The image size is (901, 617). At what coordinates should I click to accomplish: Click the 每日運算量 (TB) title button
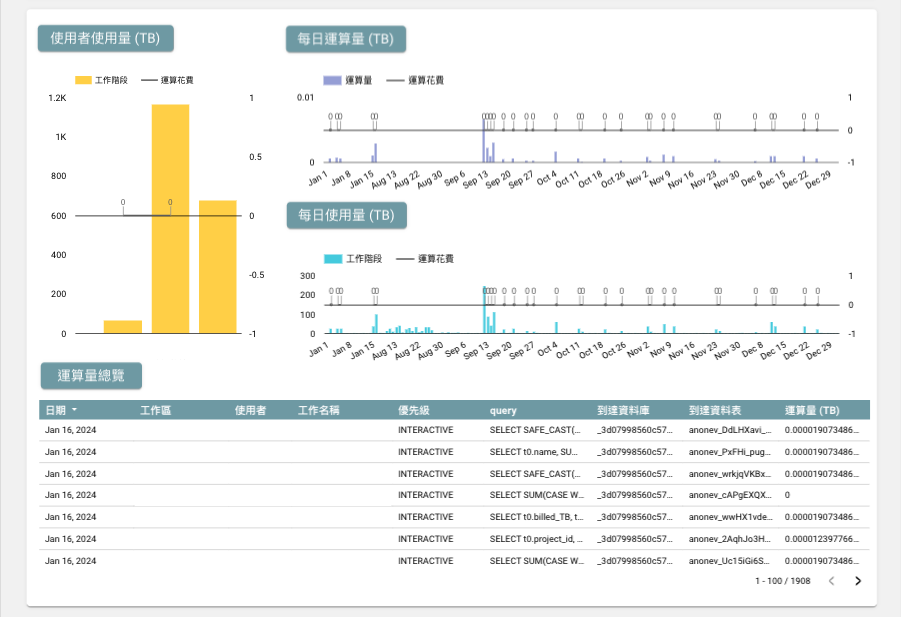[x=346, y=39]
